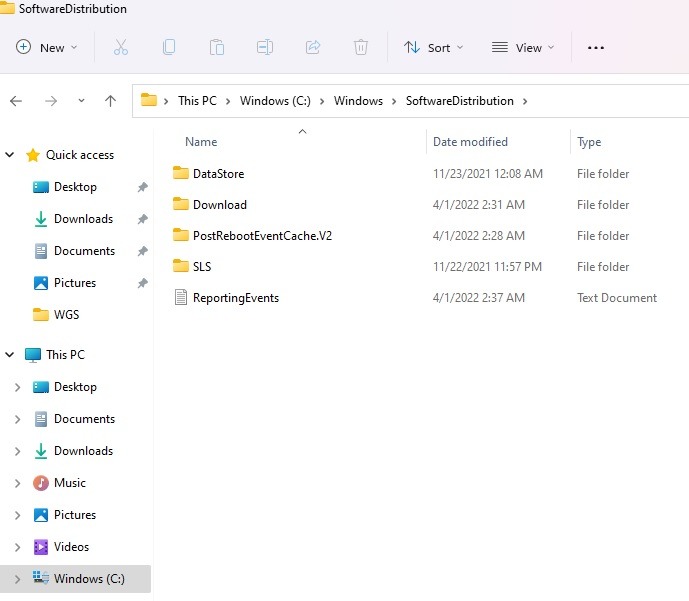Go forward with the right arrow

coord(51,101)
